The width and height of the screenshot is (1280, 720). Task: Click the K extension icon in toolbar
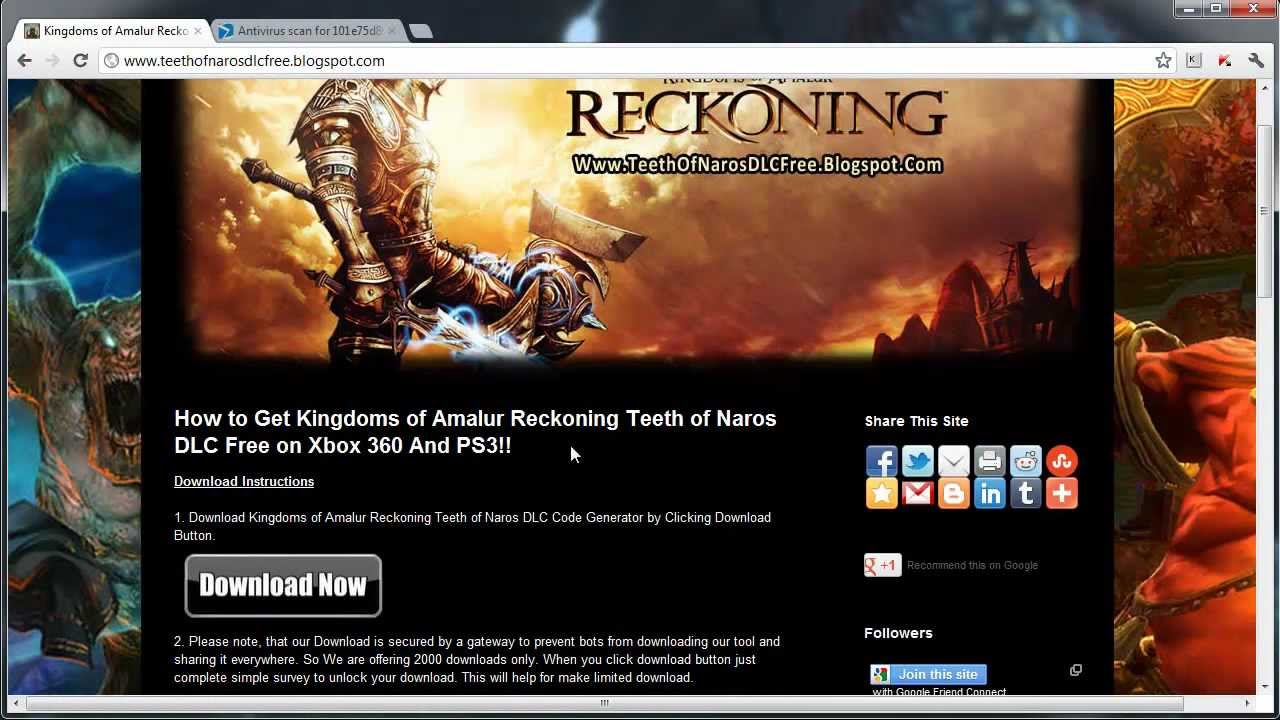(x=1194, y=61)
